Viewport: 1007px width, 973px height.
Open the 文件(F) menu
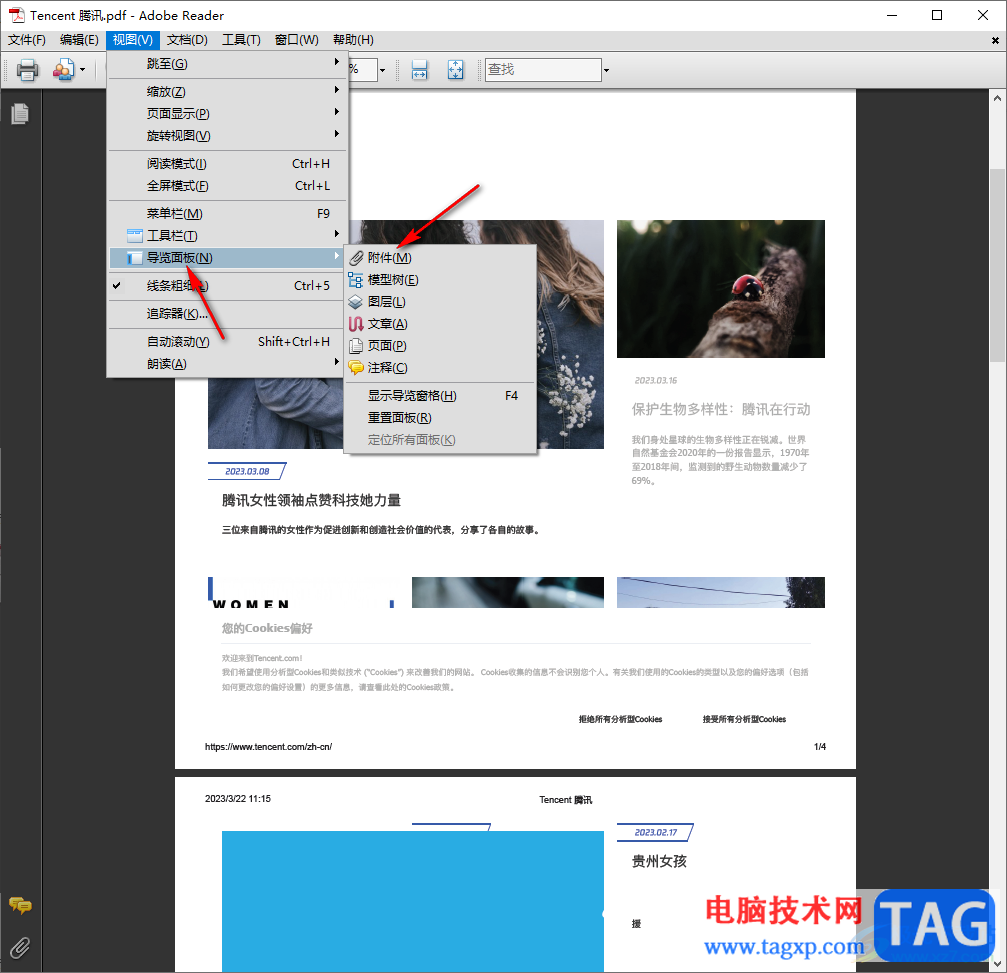[x=27, y=40]
